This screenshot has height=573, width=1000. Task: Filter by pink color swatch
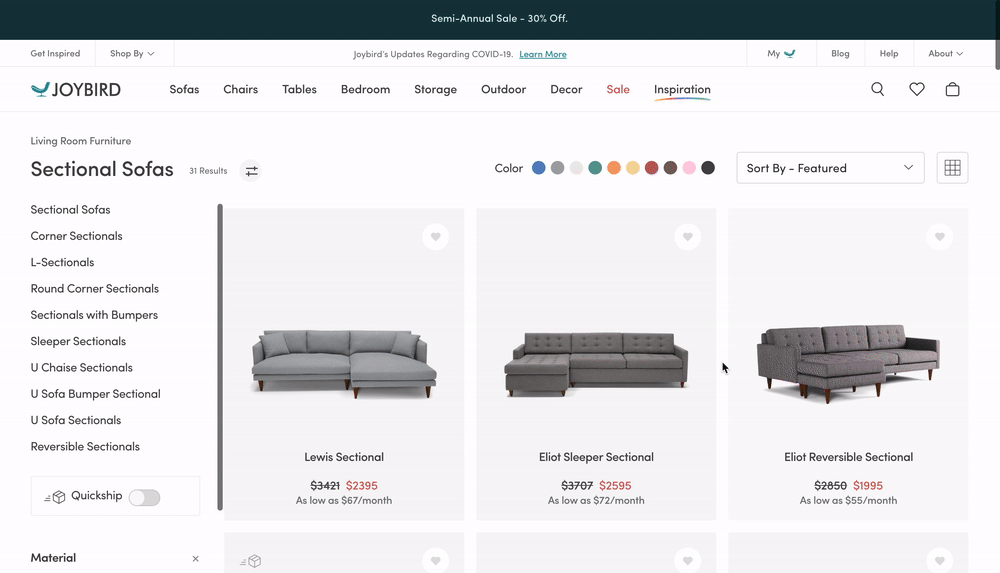[689, 168]
